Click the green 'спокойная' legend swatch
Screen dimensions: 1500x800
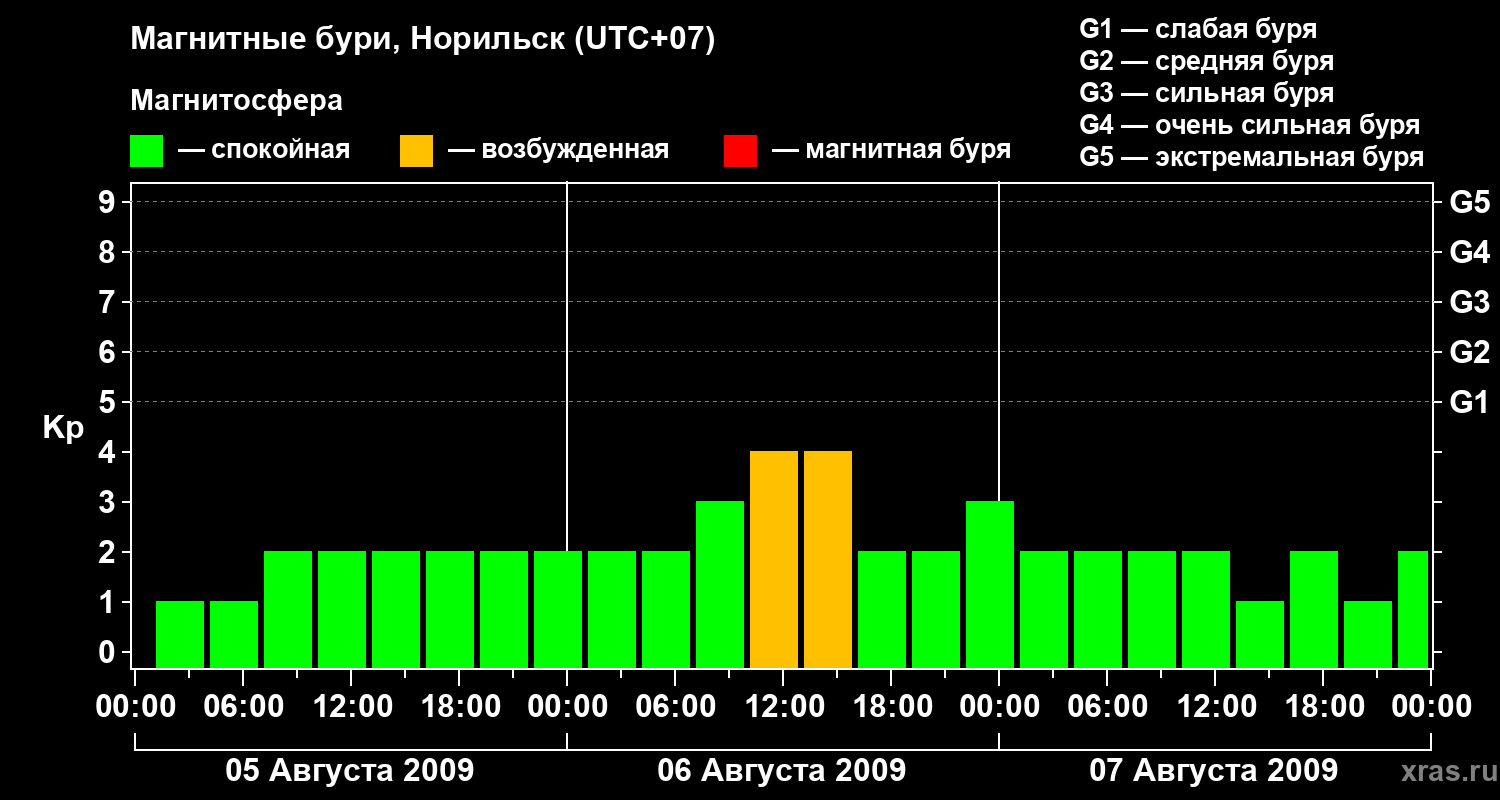pyautogui.click(x=147, y=151)
